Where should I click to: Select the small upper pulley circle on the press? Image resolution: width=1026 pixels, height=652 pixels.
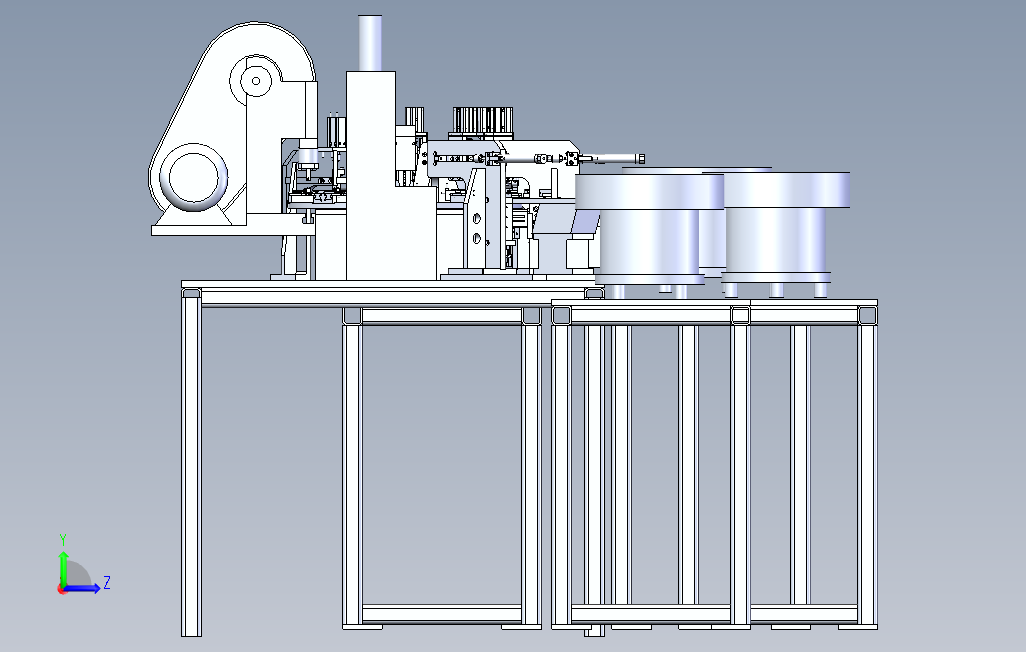coord(256,81)
